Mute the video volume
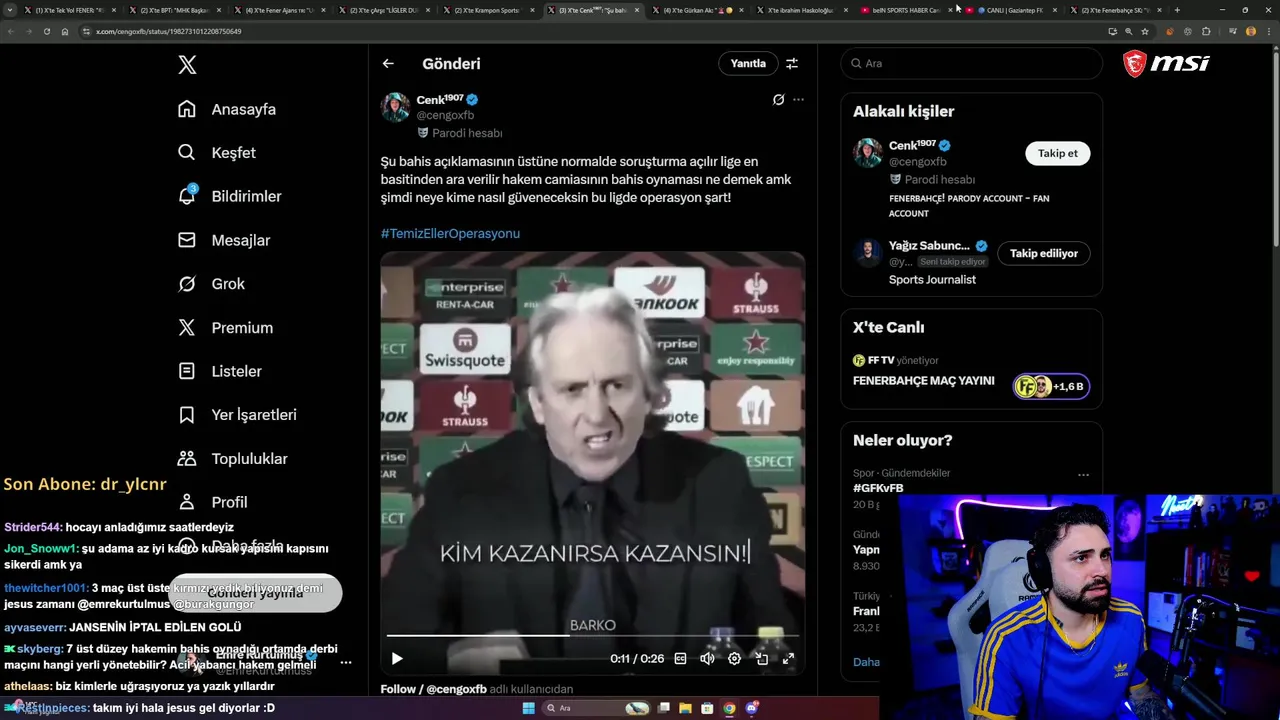 coord(707,658)
